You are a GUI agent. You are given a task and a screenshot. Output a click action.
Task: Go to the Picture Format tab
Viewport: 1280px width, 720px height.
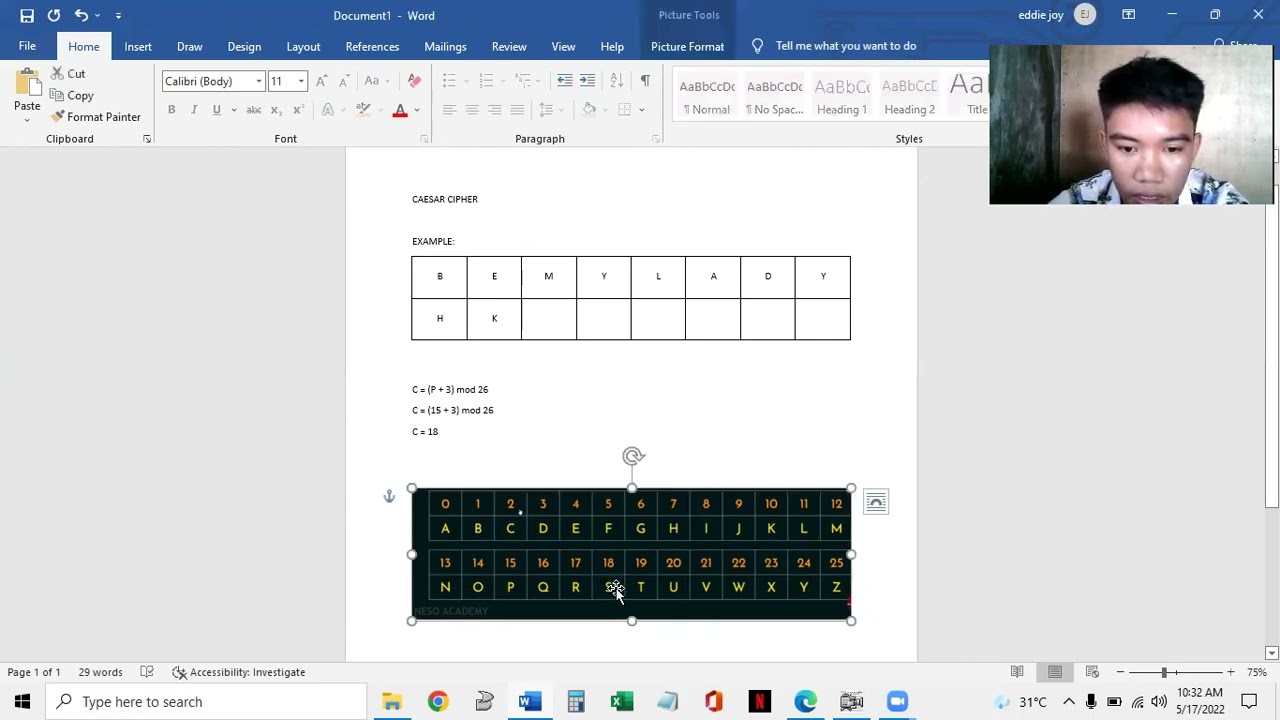tap(687, 46)
